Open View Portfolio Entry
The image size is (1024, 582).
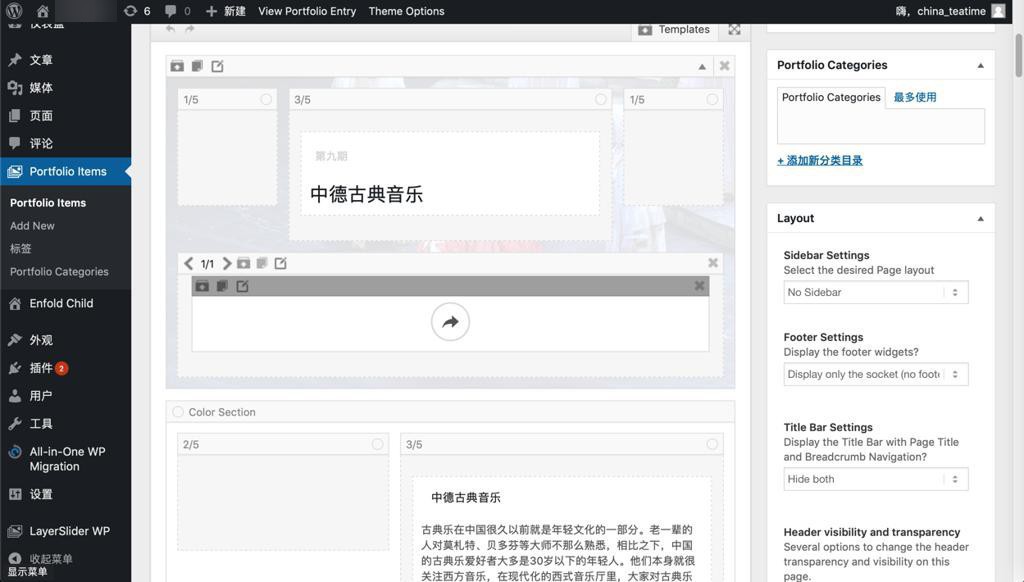click(307, 11)
